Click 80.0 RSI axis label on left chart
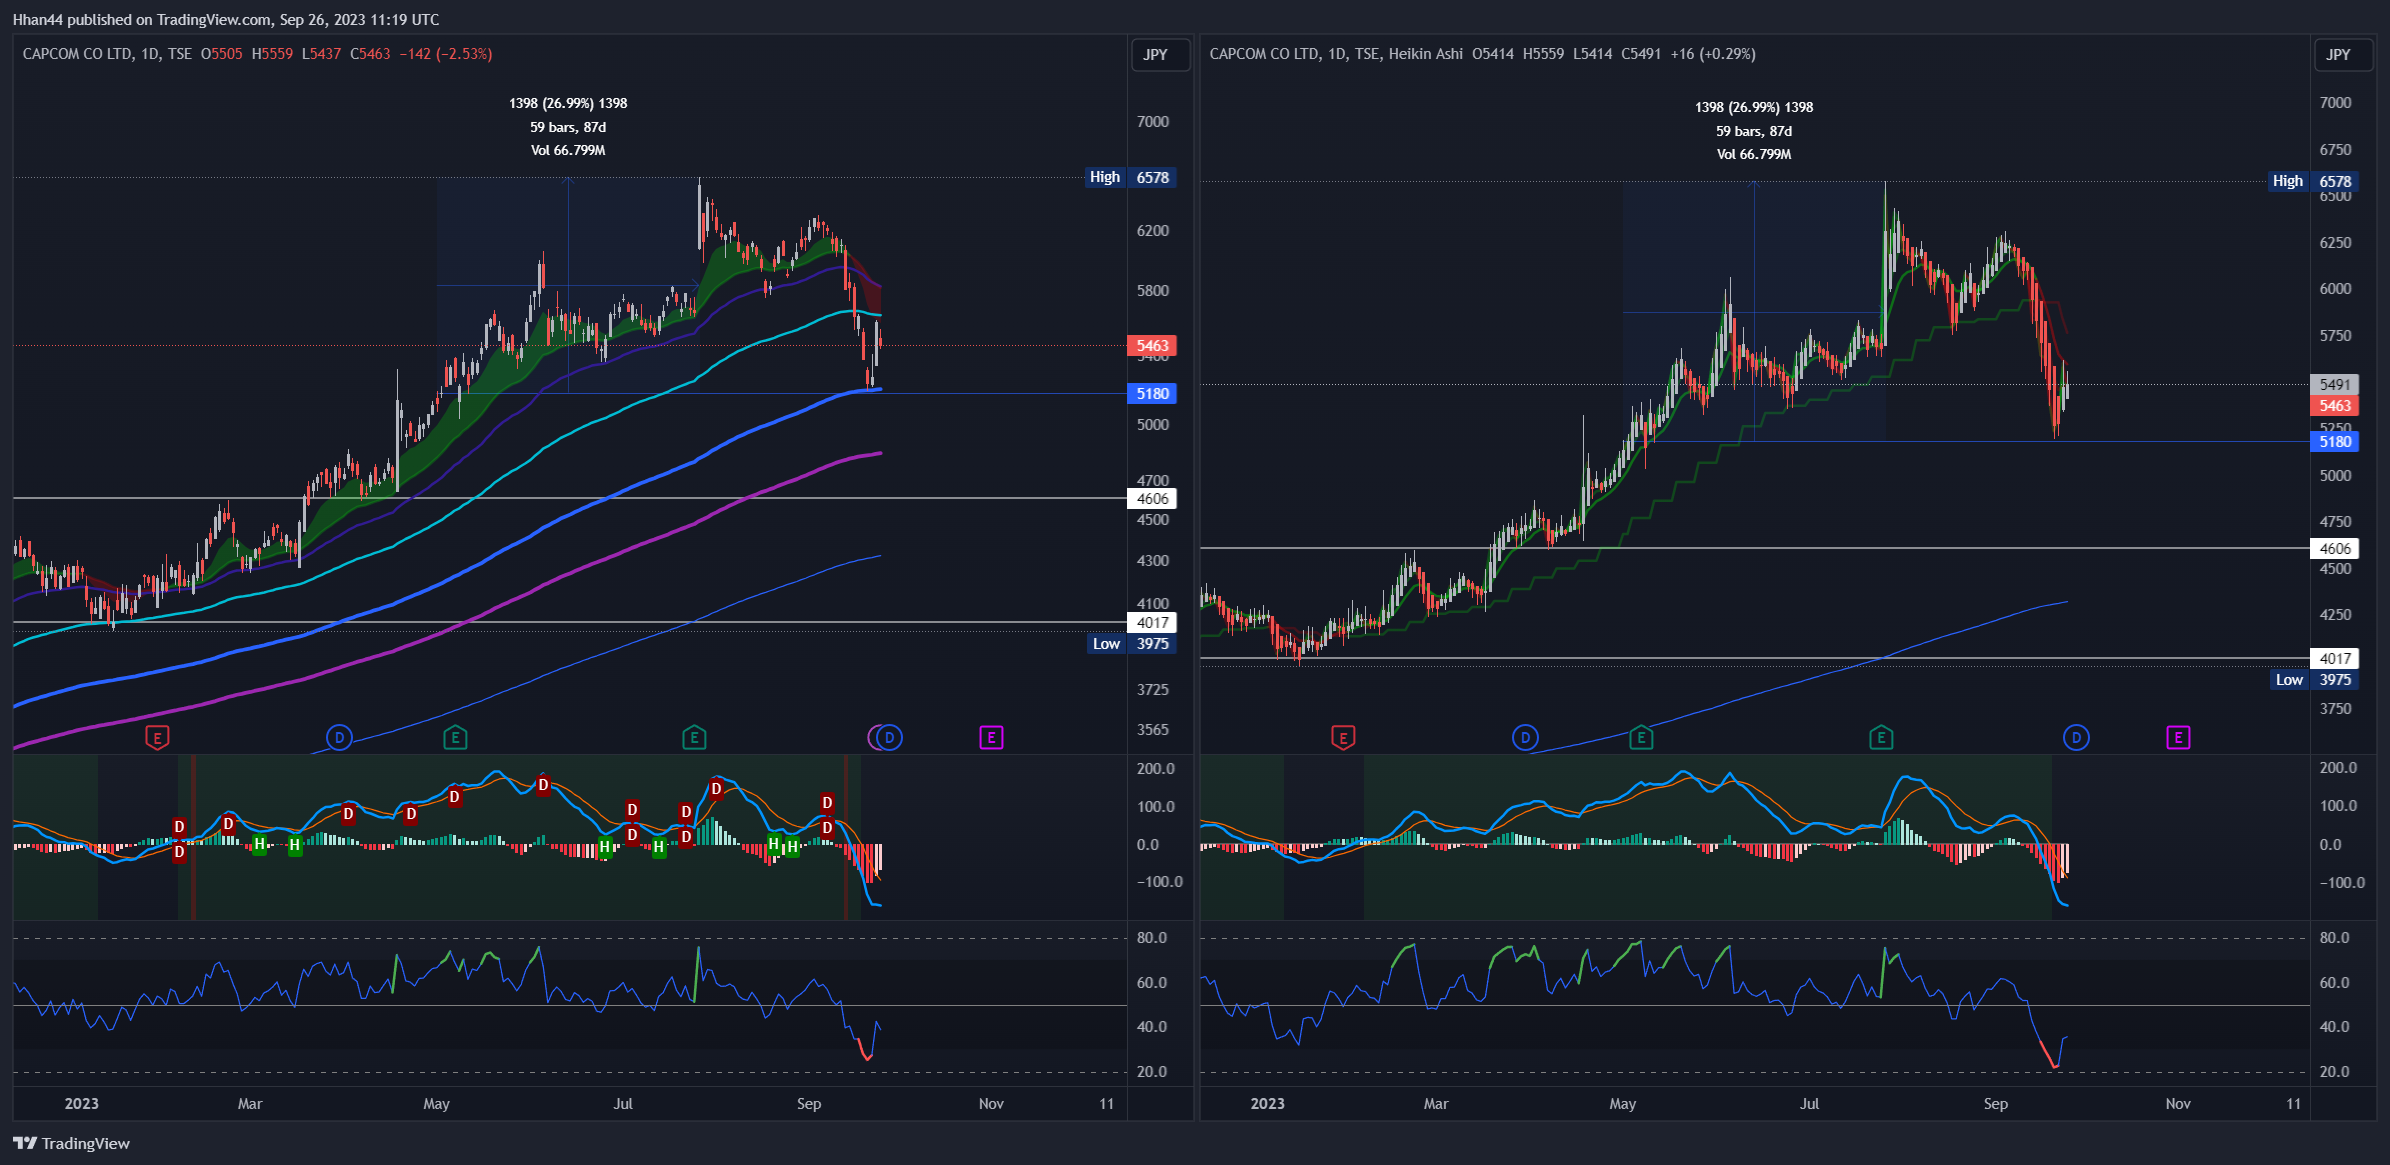The height and width of the screenshot is (1165, 2390). click(x=1152, y=938)
